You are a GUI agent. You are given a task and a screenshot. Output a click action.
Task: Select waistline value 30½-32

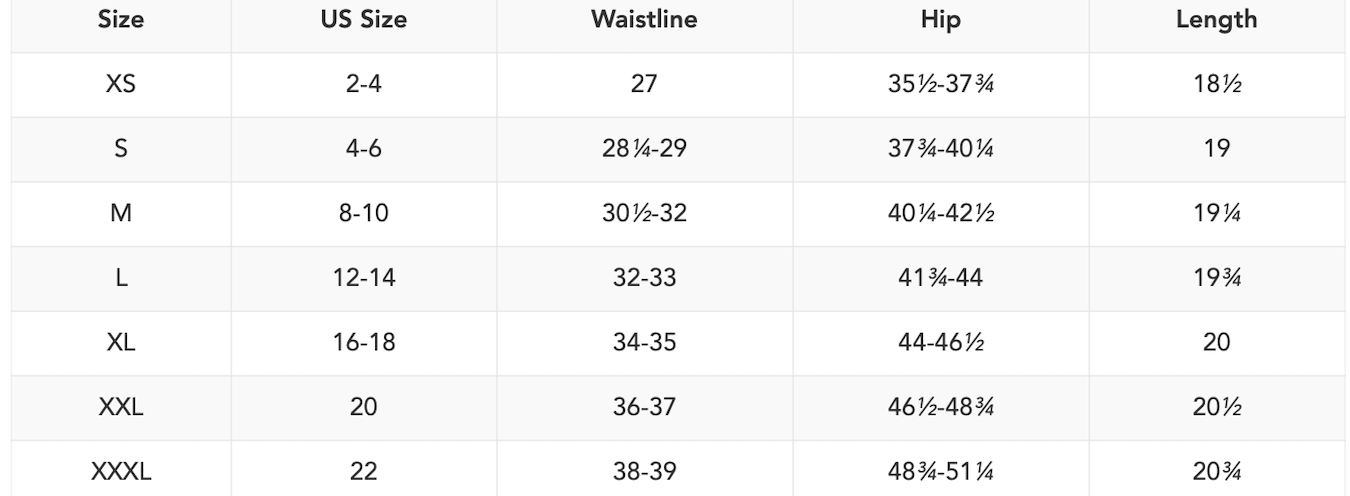pyautogui.click(x=644, y=213)
